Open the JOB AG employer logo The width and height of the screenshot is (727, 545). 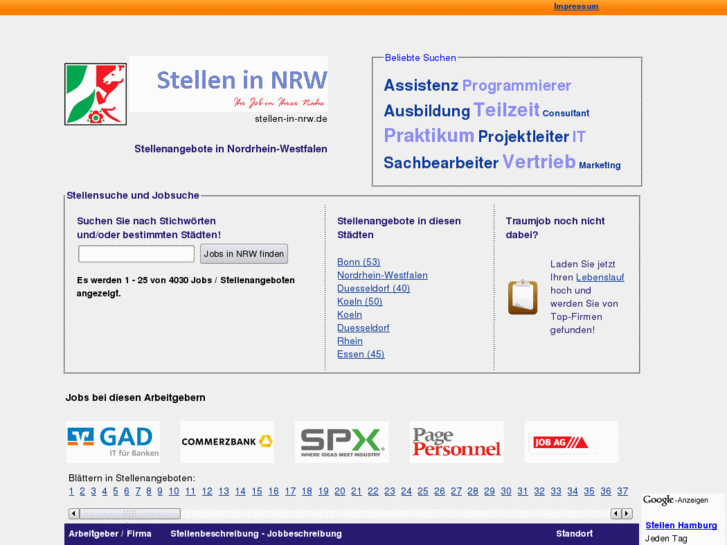[571, 442]
